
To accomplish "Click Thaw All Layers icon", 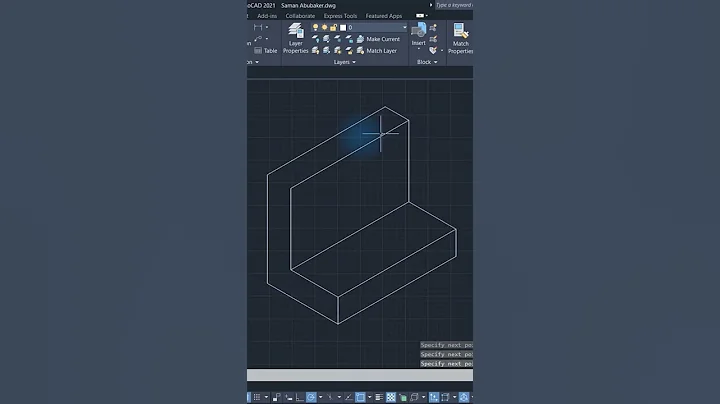I will coord(338,50).
